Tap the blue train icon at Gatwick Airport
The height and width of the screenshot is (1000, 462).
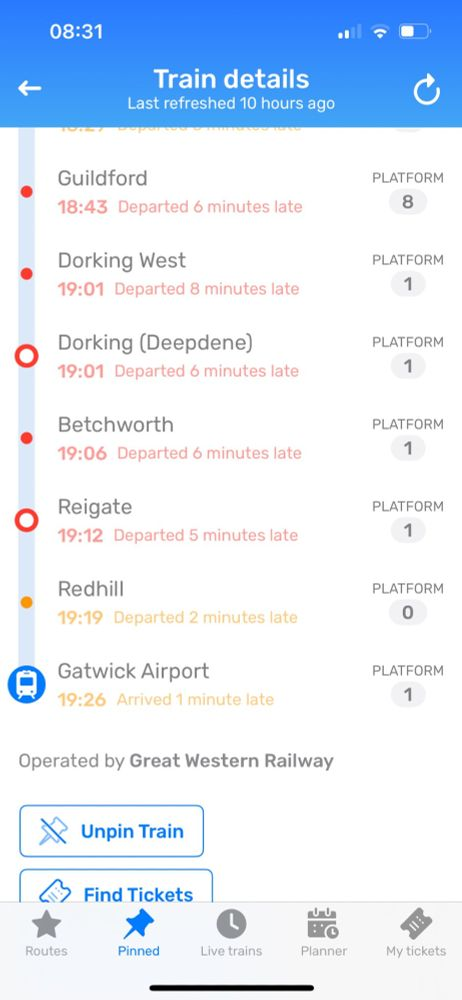(26, 684)
